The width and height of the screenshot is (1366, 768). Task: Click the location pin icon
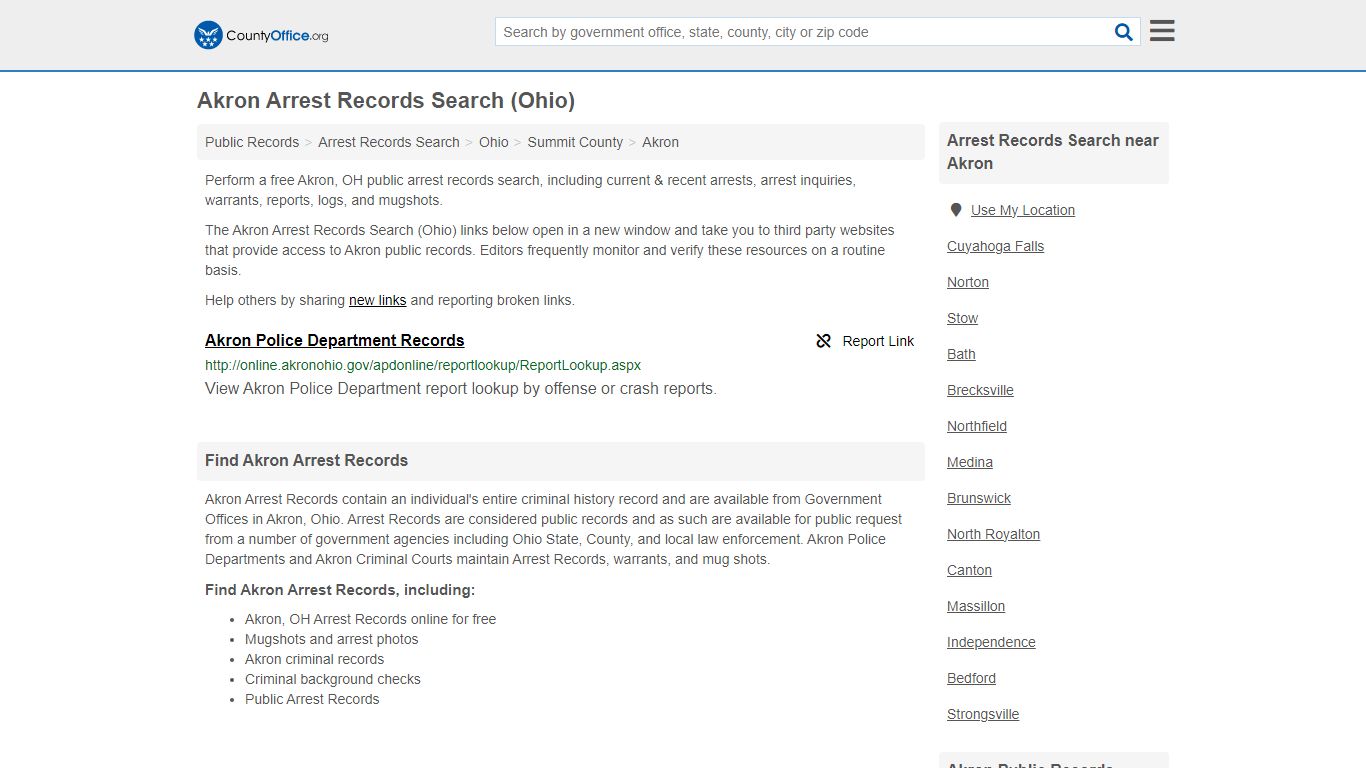point(956,210)
